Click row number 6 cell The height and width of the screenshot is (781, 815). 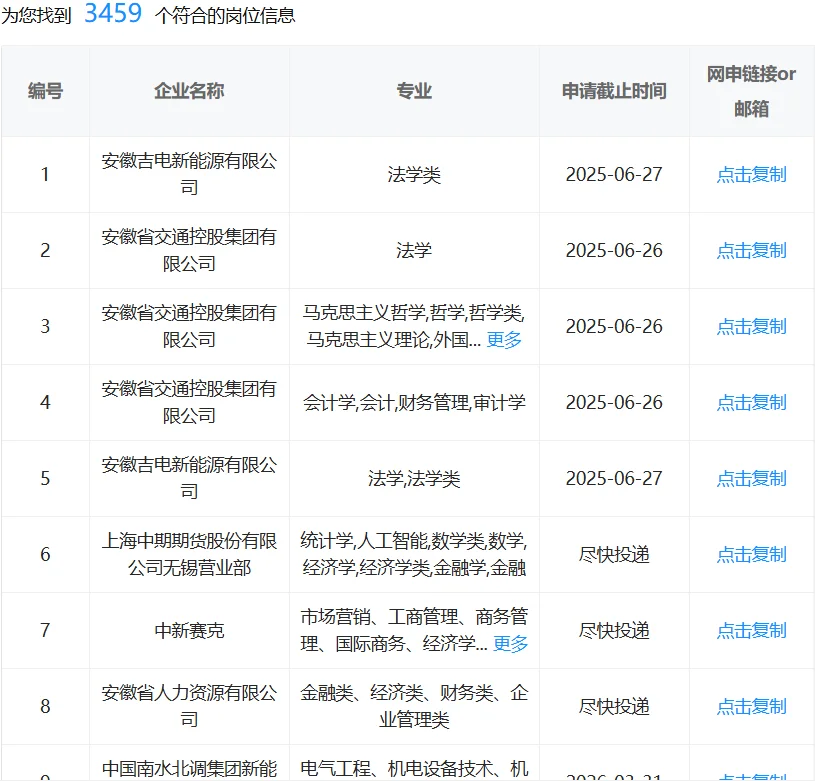click(45, 554)
